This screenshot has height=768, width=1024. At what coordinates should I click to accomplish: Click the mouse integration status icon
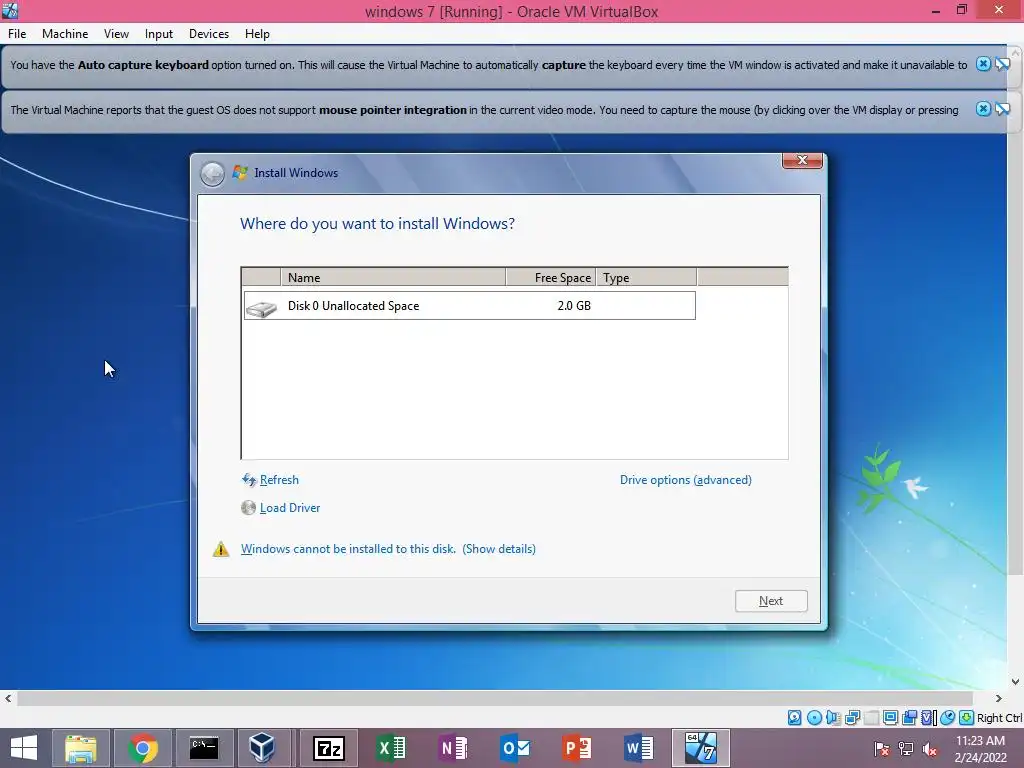[948, 718]
